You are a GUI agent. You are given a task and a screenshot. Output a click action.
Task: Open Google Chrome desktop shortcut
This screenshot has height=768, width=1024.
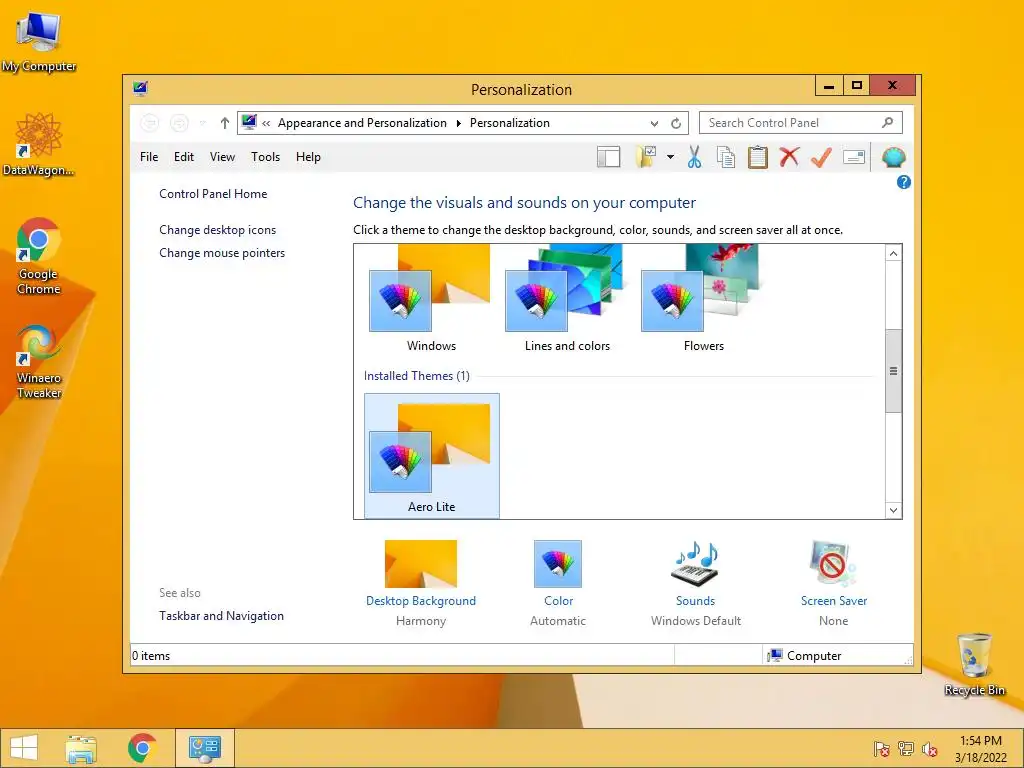[x=39, y=256]
